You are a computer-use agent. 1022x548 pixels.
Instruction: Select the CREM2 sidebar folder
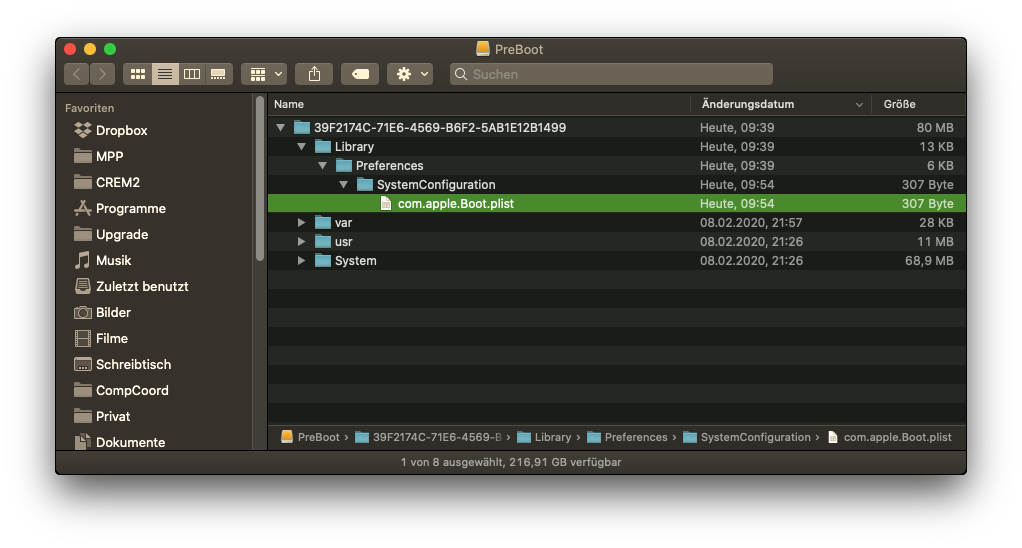pyautogui.click(x=107, y=182)
